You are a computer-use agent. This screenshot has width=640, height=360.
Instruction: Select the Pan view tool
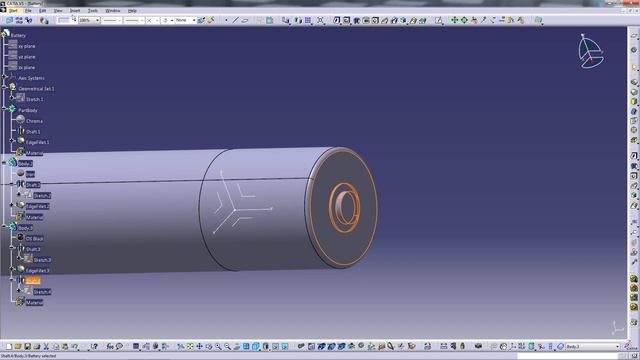point(199,347)
